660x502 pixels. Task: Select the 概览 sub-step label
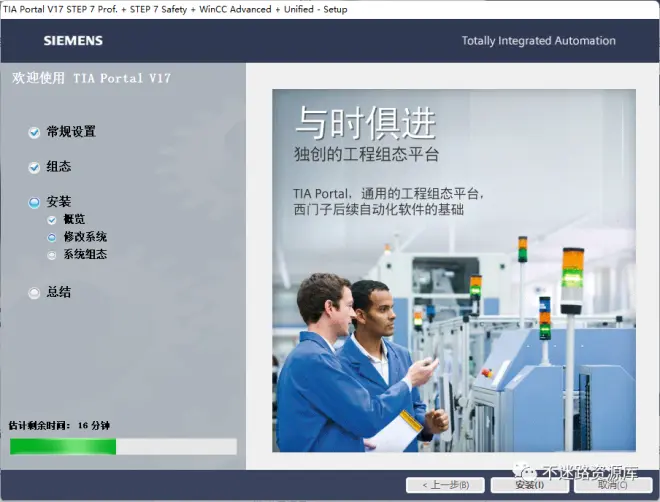pyautogui.click(x=74, y=219)
